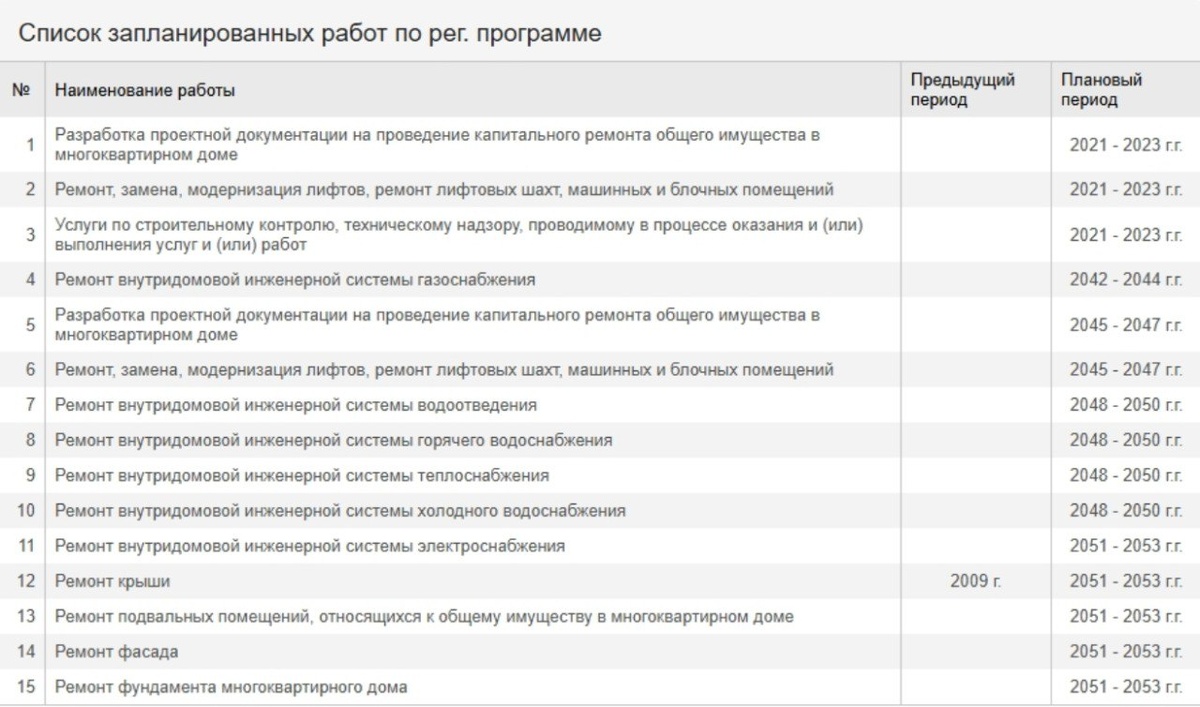The height and width of the screenshot is (707, 1200).
Task: Click planned period '2021 - 2023 г.г.' in row 3
Action: [1126, 235]
